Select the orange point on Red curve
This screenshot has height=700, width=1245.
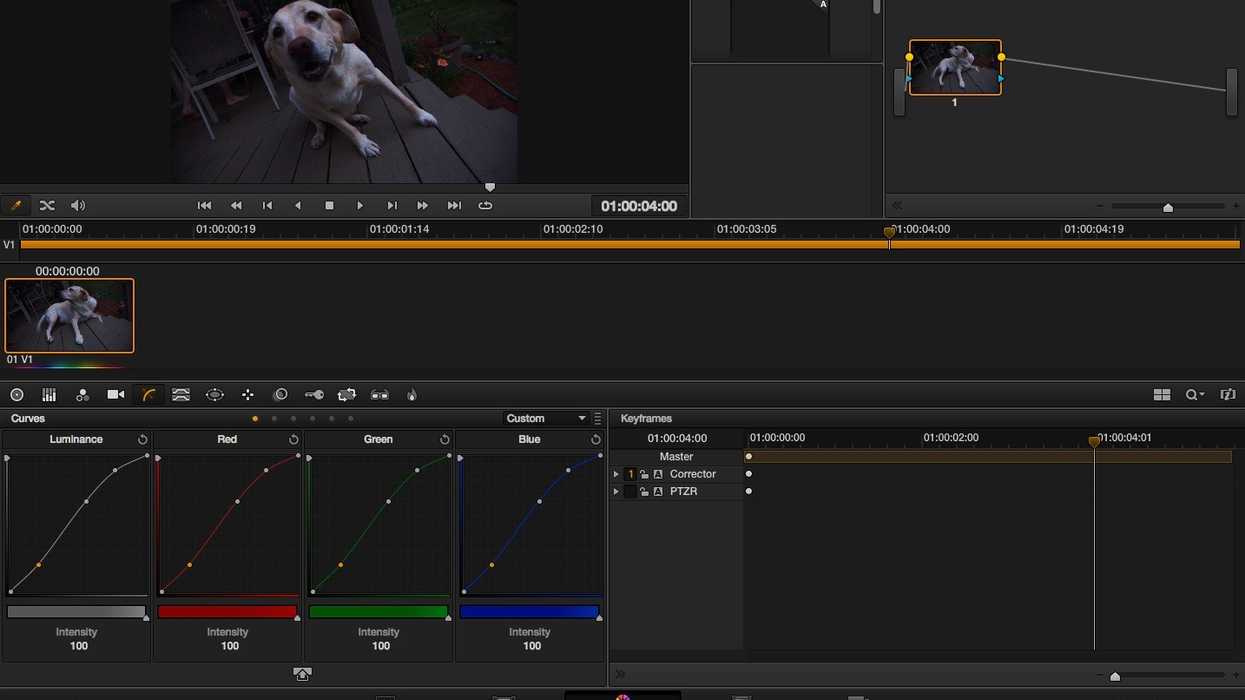tap(190, 565)
